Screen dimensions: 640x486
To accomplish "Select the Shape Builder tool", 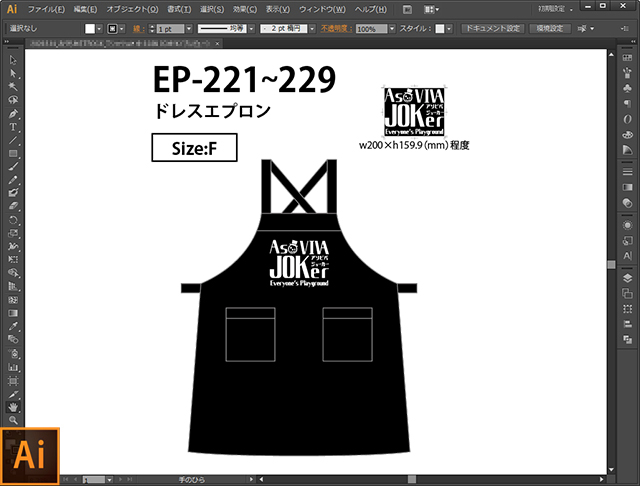I will (x=13, y=273).
